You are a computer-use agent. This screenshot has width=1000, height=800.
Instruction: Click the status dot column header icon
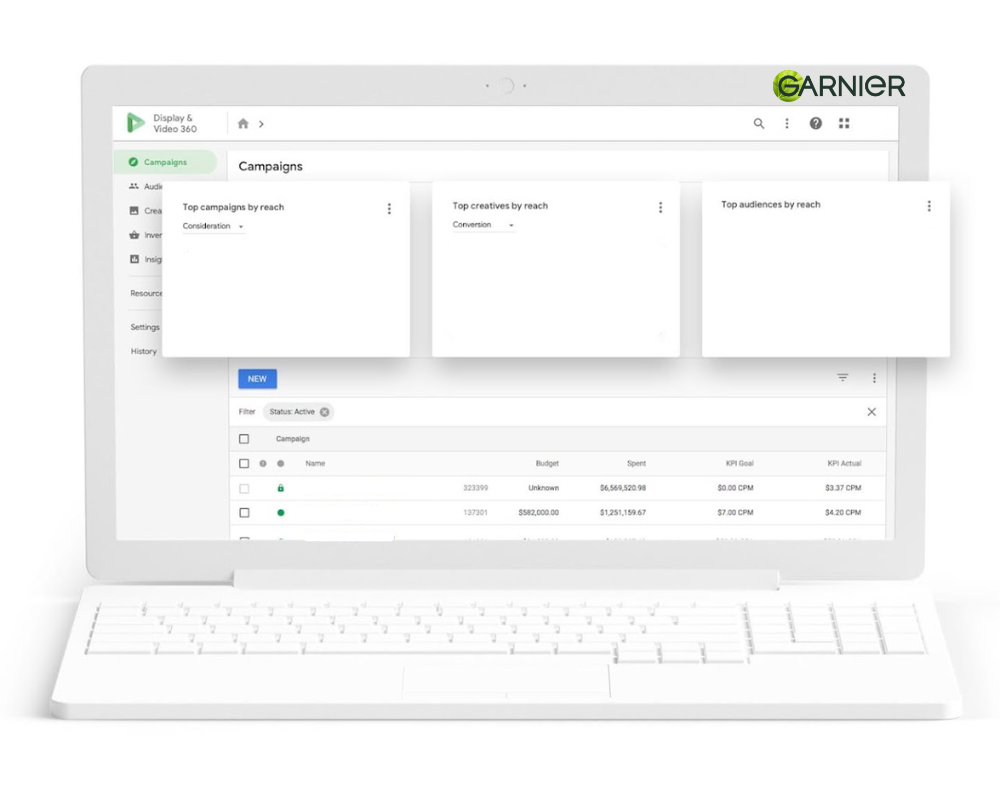(281, 464)
